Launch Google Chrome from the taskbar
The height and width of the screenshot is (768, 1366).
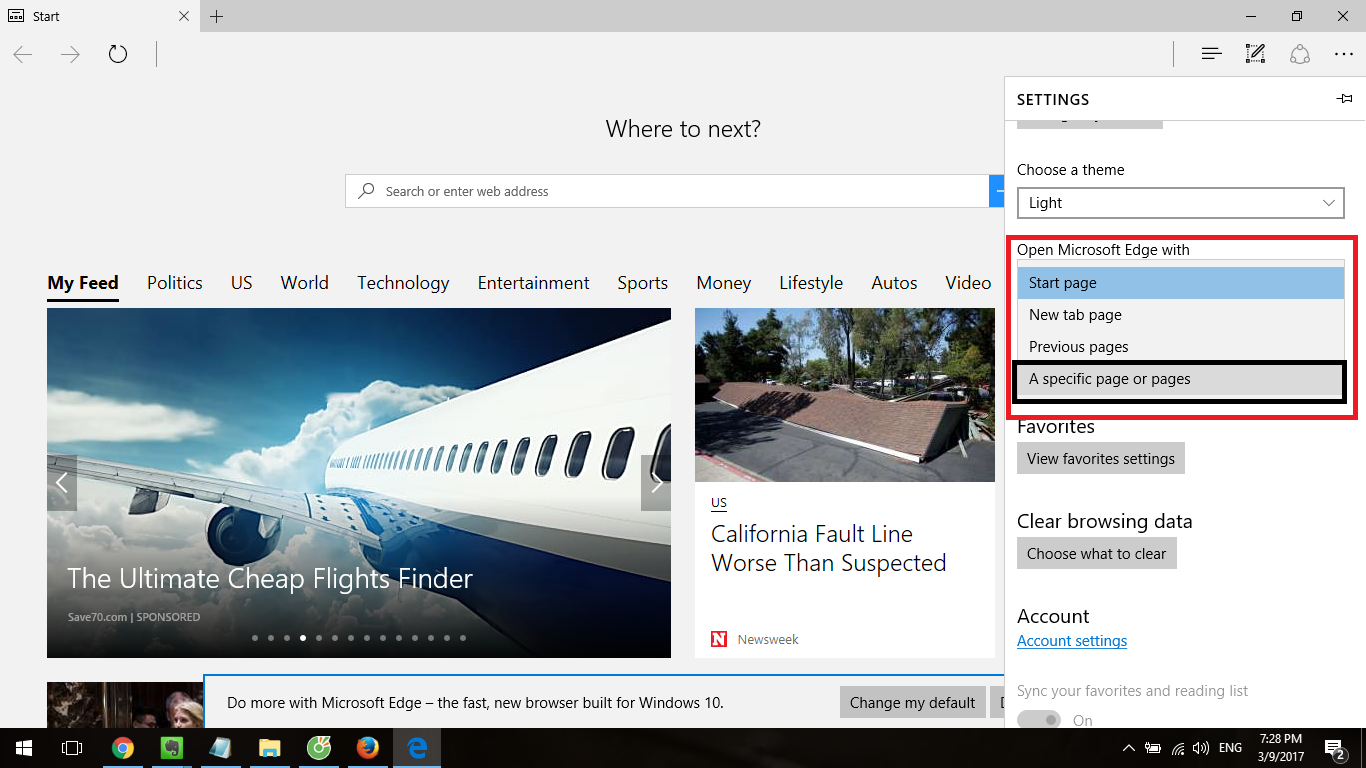(123, 748)
